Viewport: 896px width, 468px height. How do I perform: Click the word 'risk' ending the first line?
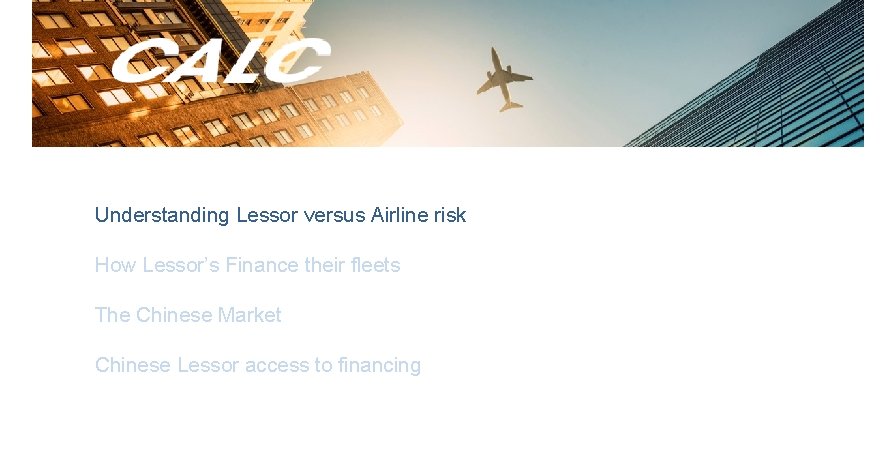pyautogui.click(x=453, y=215)
